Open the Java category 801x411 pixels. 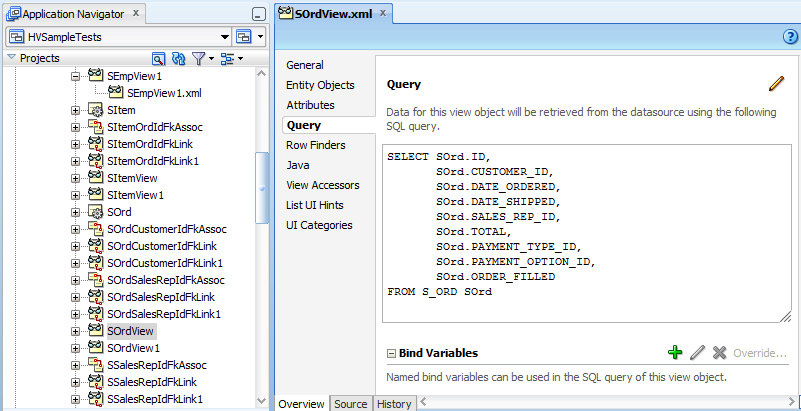tap(298, 165)
